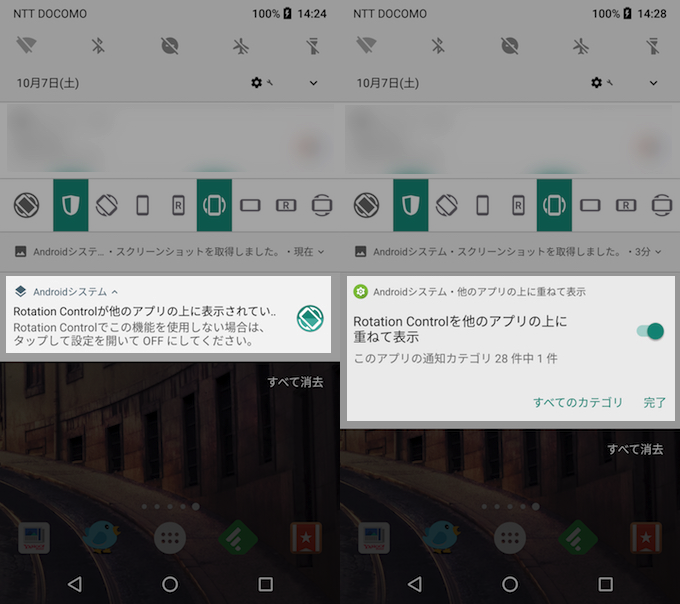Image resolution: width=680 pixels, height=604 pixels.
Task: Tap auto-rotate icon on right phone's rotation bar
Action: [x=446, y=205]
